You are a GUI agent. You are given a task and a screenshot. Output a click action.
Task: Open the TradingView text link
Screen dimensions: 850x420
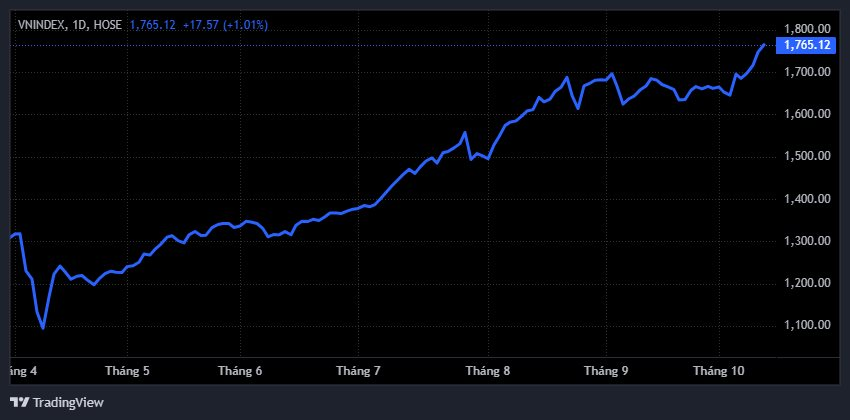tap(66, 403)
